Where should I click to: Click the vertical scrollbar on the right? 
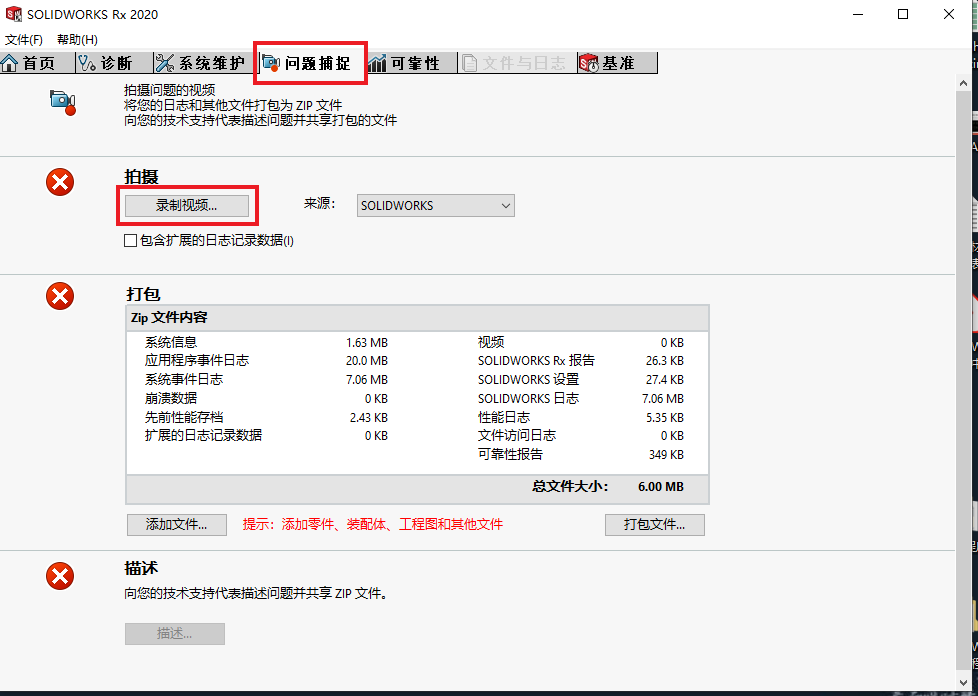pyautogui.click(x=963, y=380)
